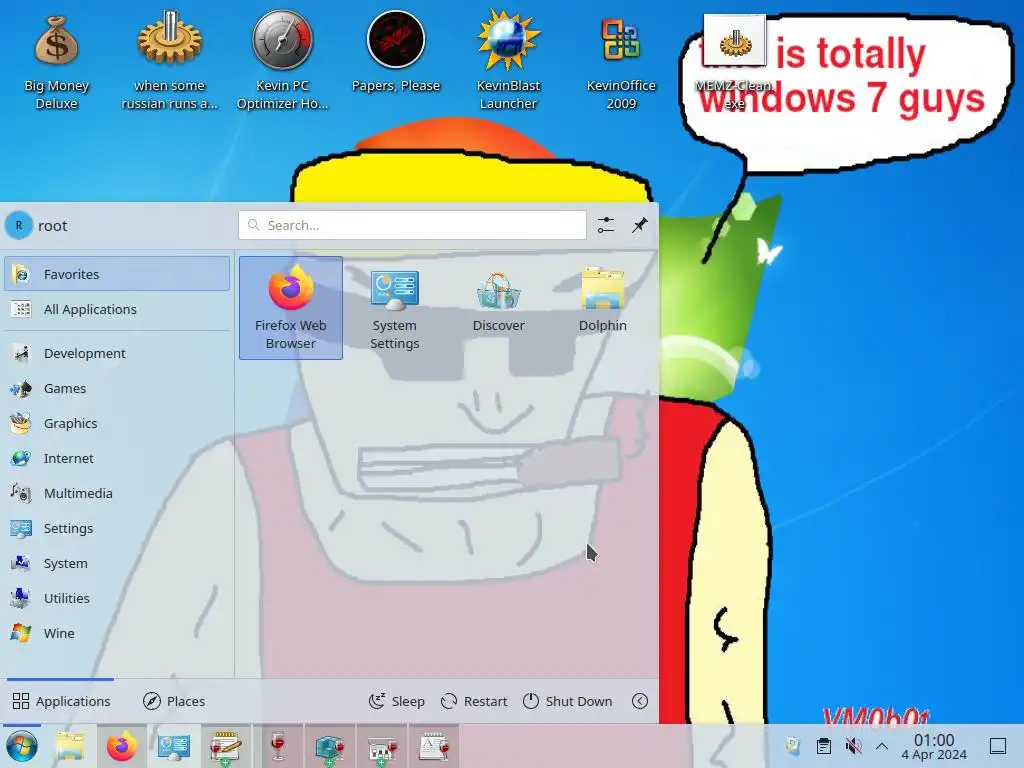Open the Games category
The height and width of the screenshot is (768, 1024).
[x=117, y=389]
